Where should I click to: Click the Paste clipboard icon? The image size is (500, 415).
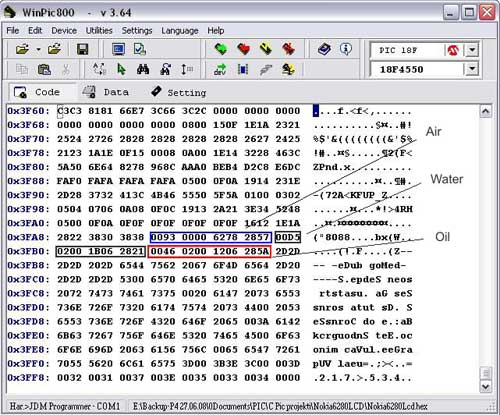click(44, 69)
